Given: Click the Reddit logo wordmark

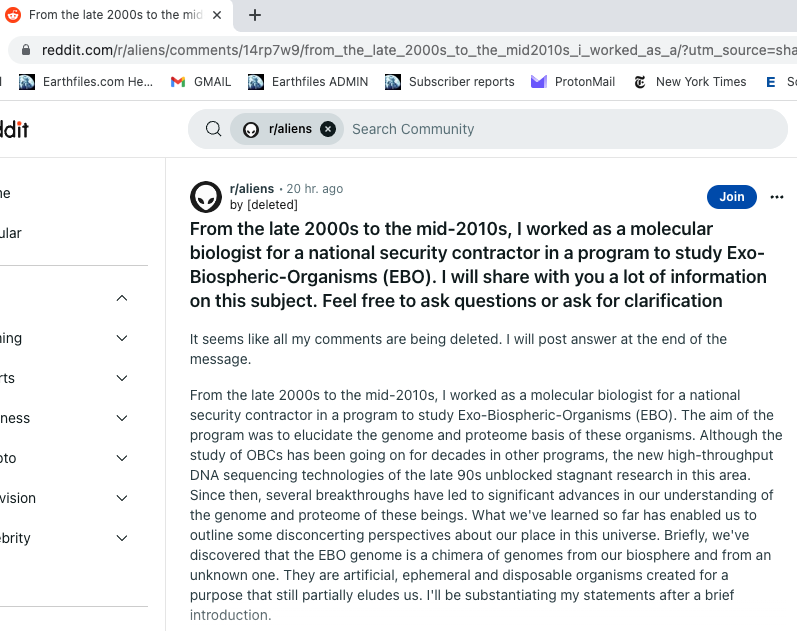Looking at the screenshot, I should point(14,130).
